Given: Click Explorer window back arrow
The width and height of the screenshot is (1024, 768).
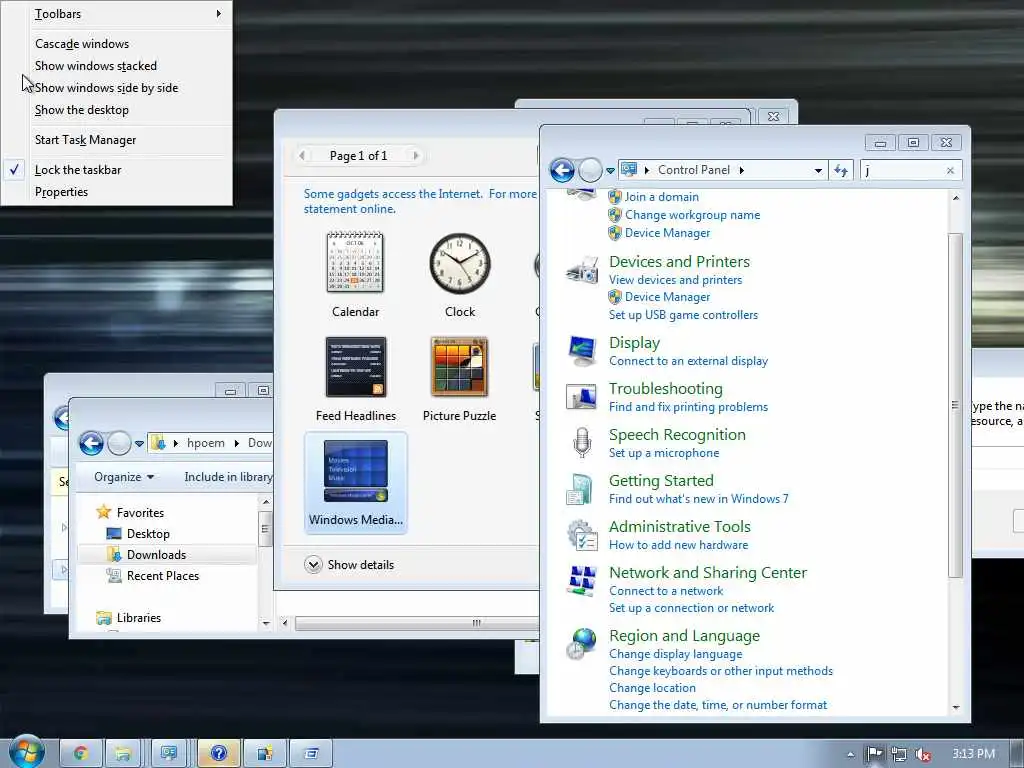Looking at the screenshot, I should point(91,443).
